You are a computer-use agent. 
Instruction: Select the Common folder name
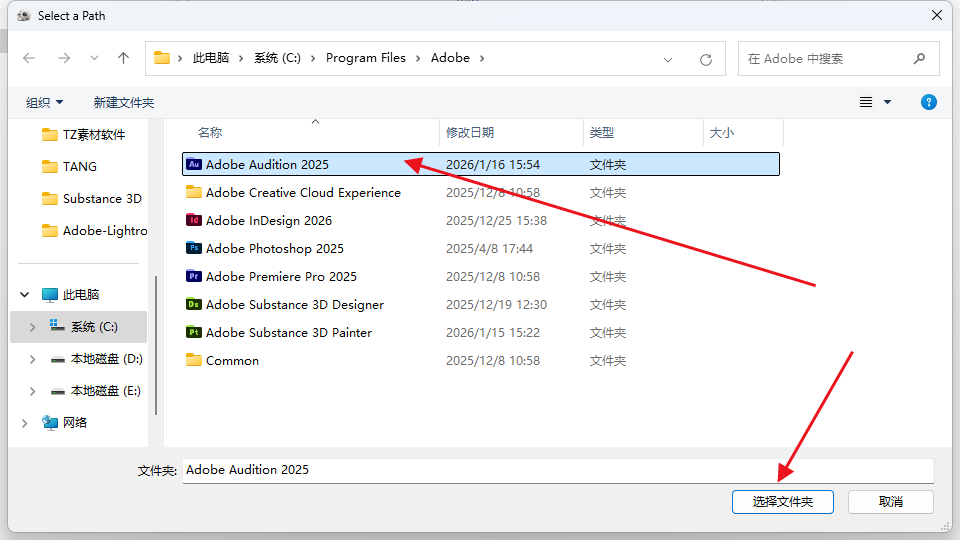click(x=232, y=361)
